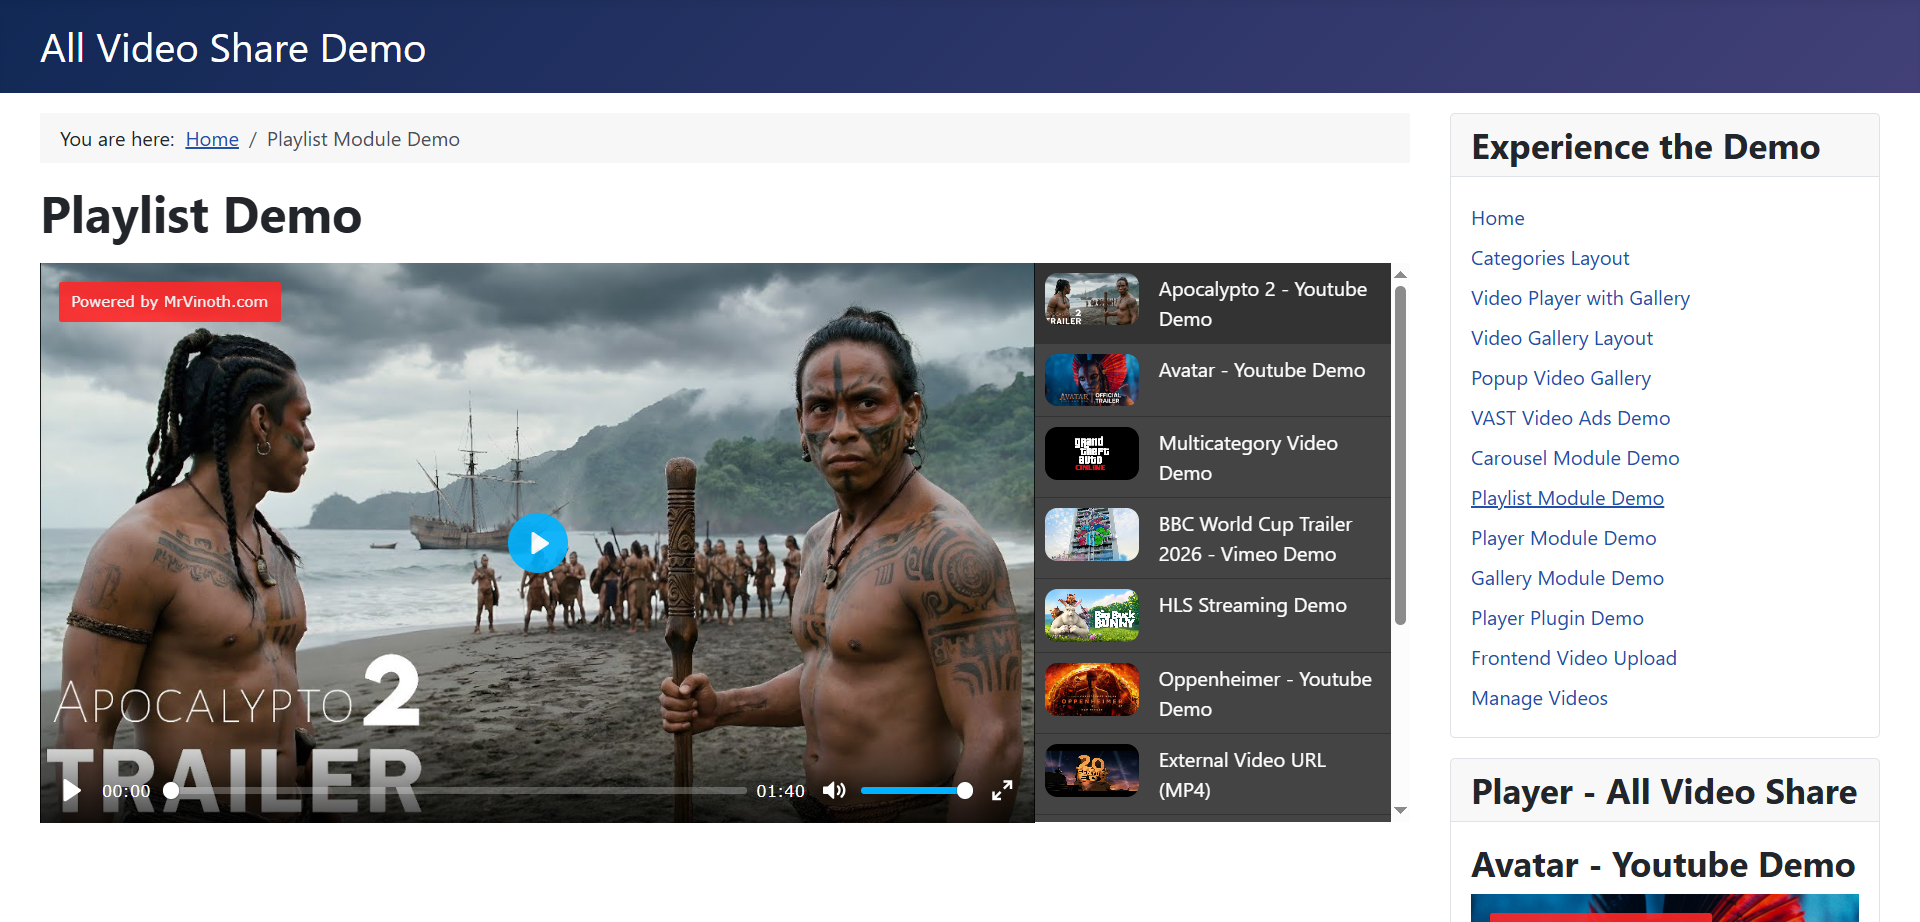Click the Powered by MrVinoth.com badge
Screen dimensions: 1920x922
pos(170,302)
